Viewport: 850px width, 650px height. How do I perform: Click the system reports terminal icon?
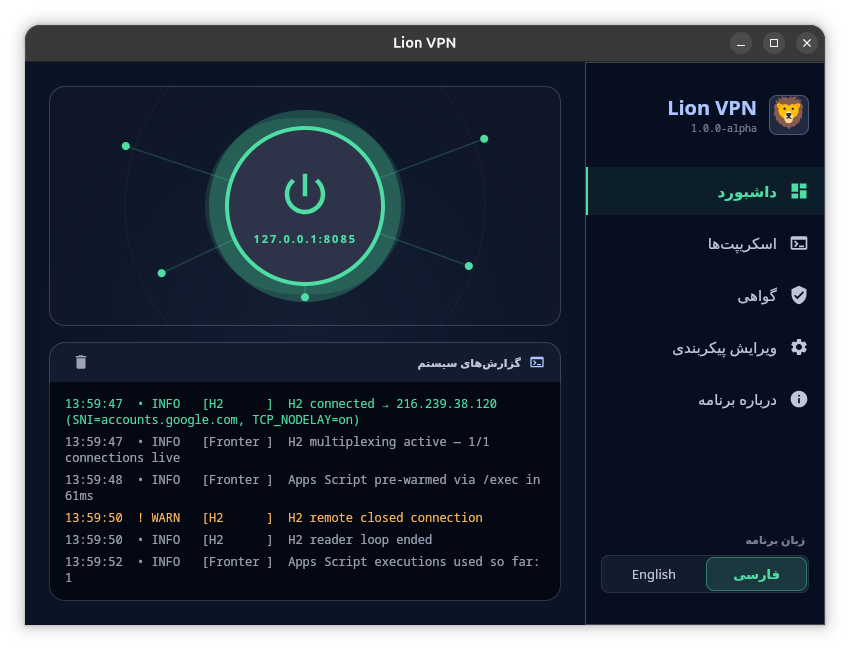[x=537, y=362]
